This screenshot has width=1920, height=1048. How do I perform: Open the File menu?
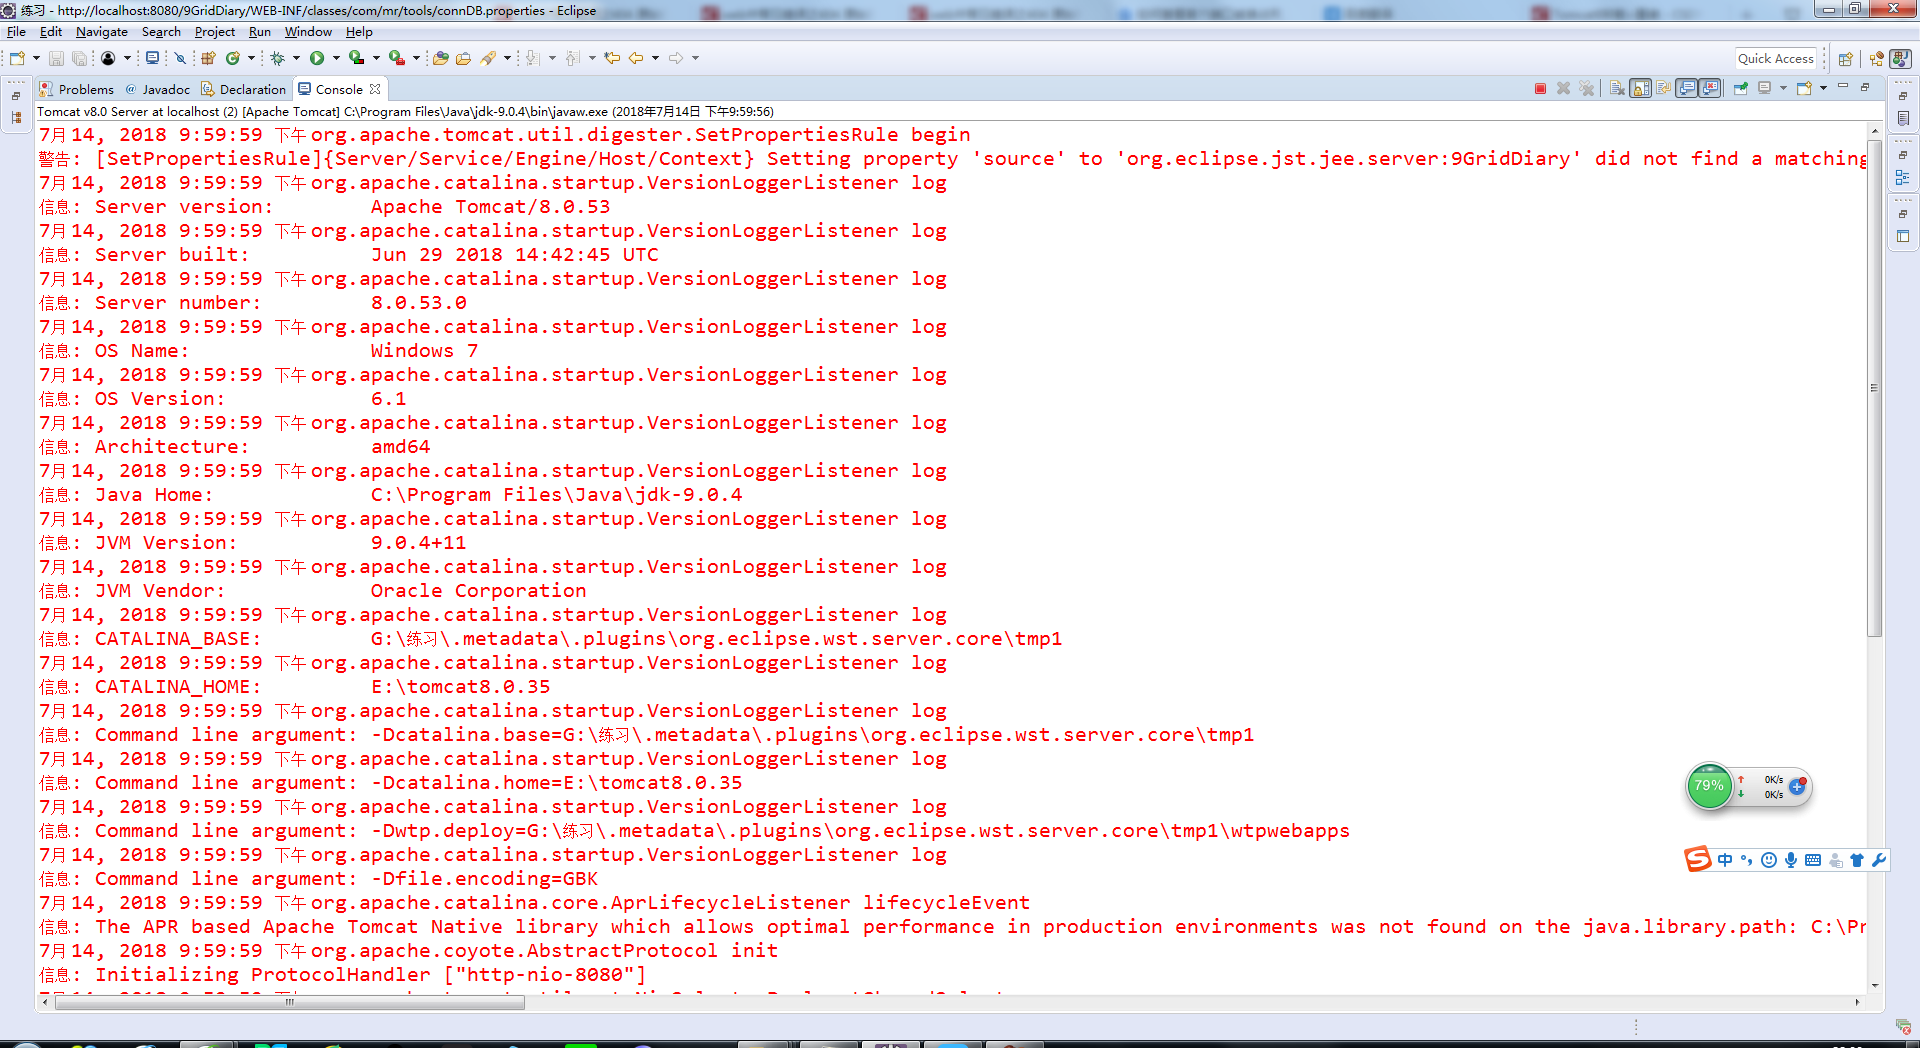[16, 32]
